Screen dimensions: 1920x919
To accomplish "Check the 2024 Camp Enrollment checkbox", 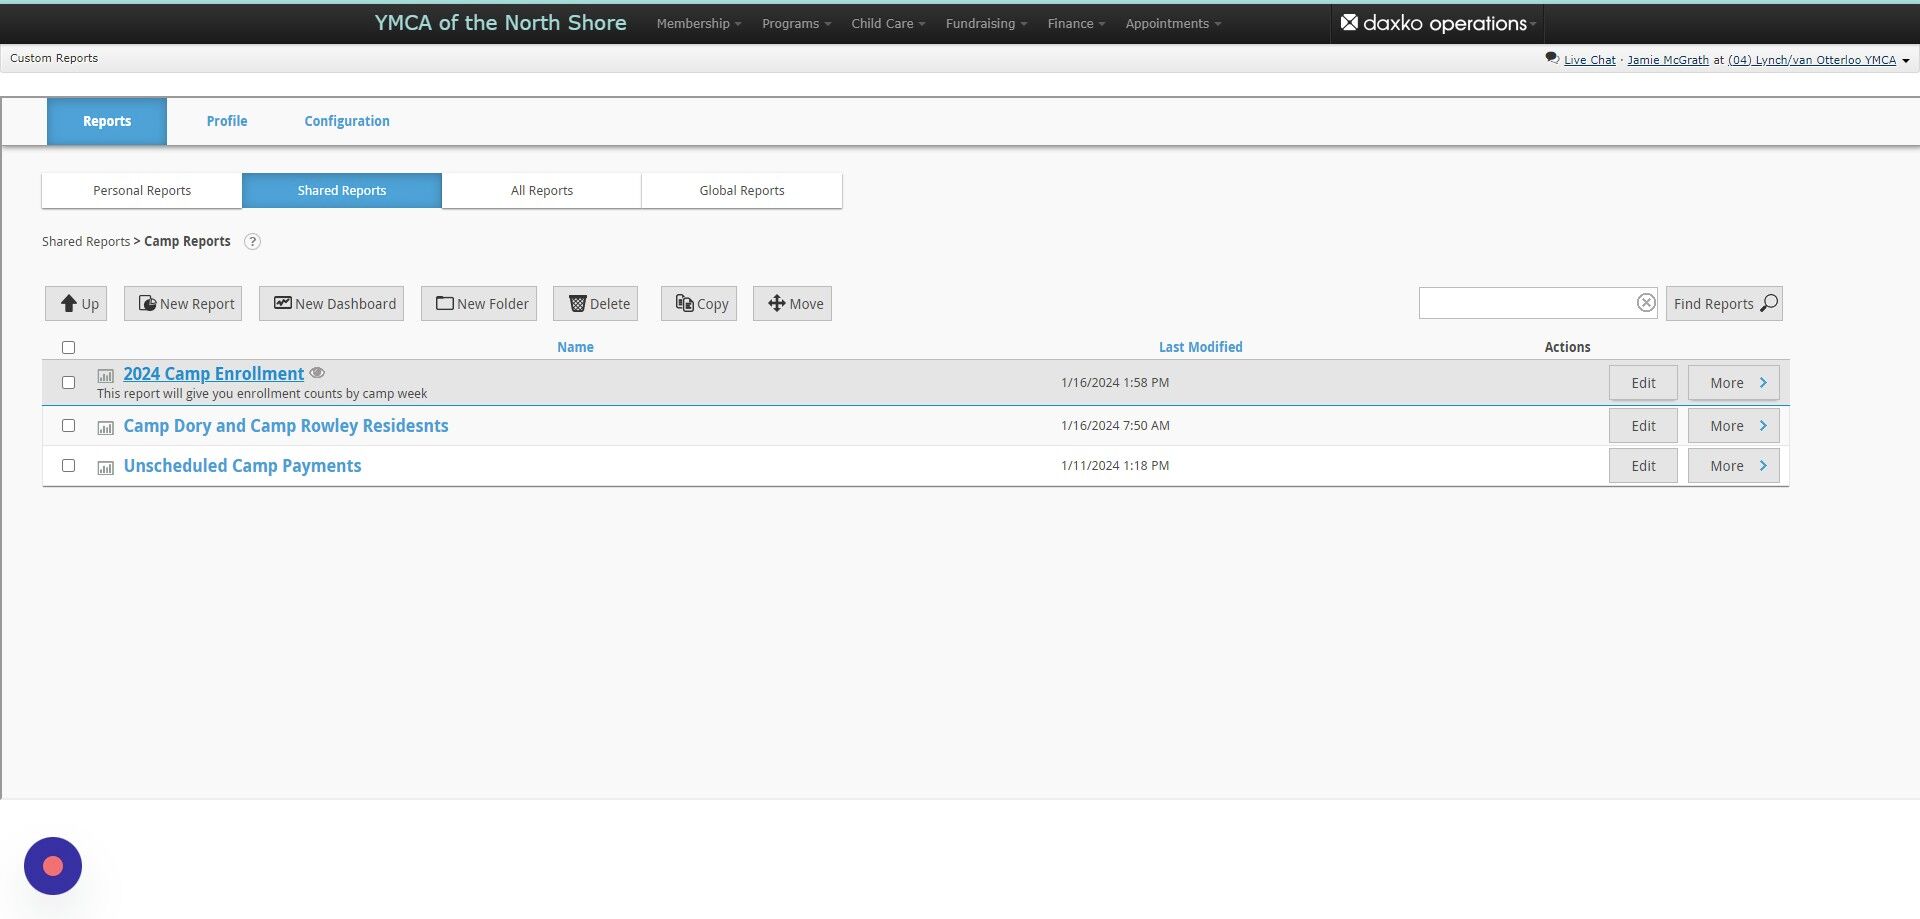I will (x=69, y=382).
